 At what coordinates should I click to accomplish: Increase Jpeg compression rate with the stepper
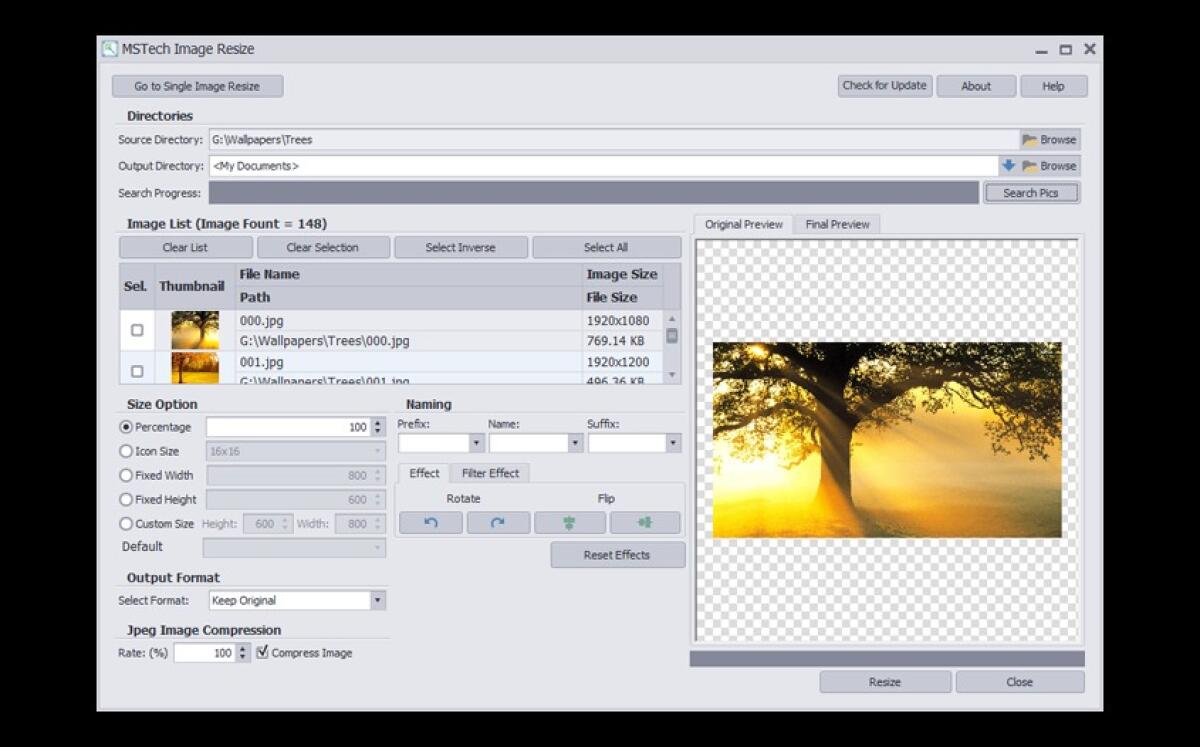243,648
